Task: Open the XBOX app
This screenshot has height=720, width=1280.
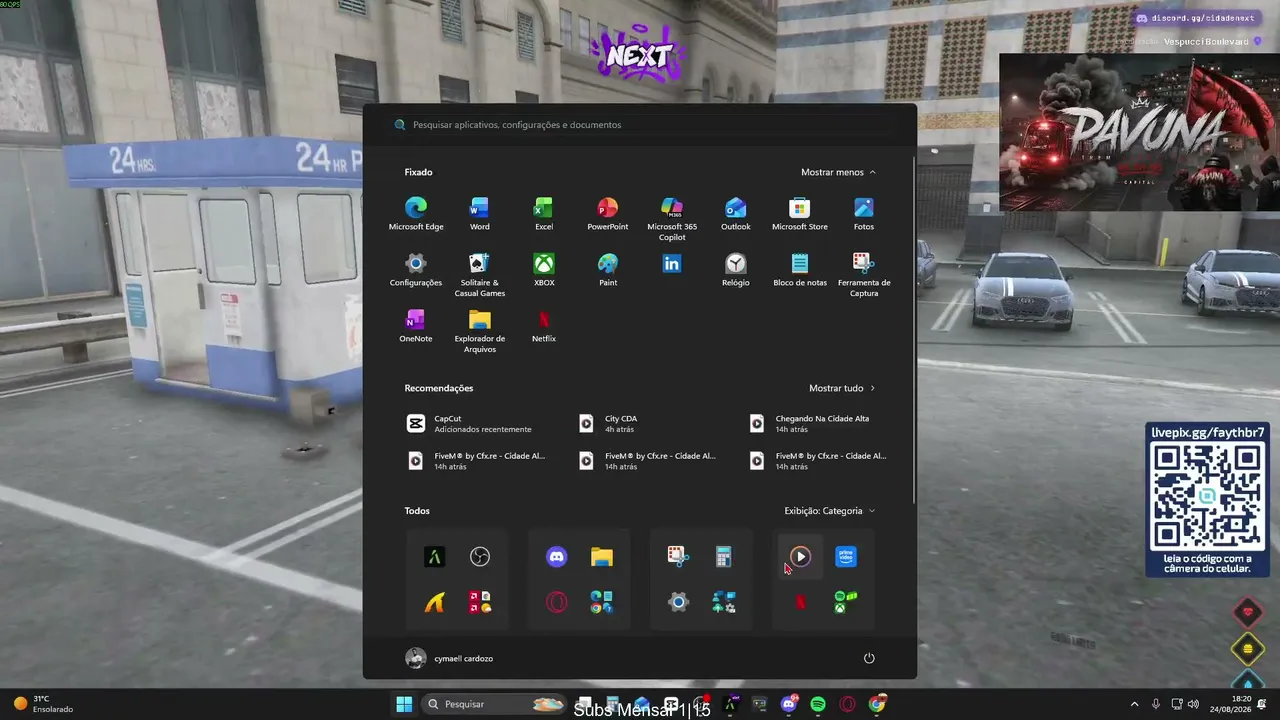Action: point(544,270)
